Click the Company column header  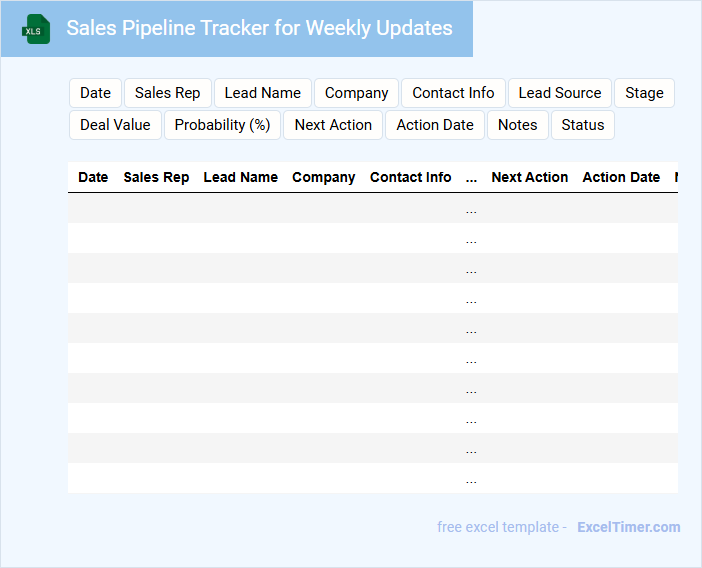[x=323, y=177]
